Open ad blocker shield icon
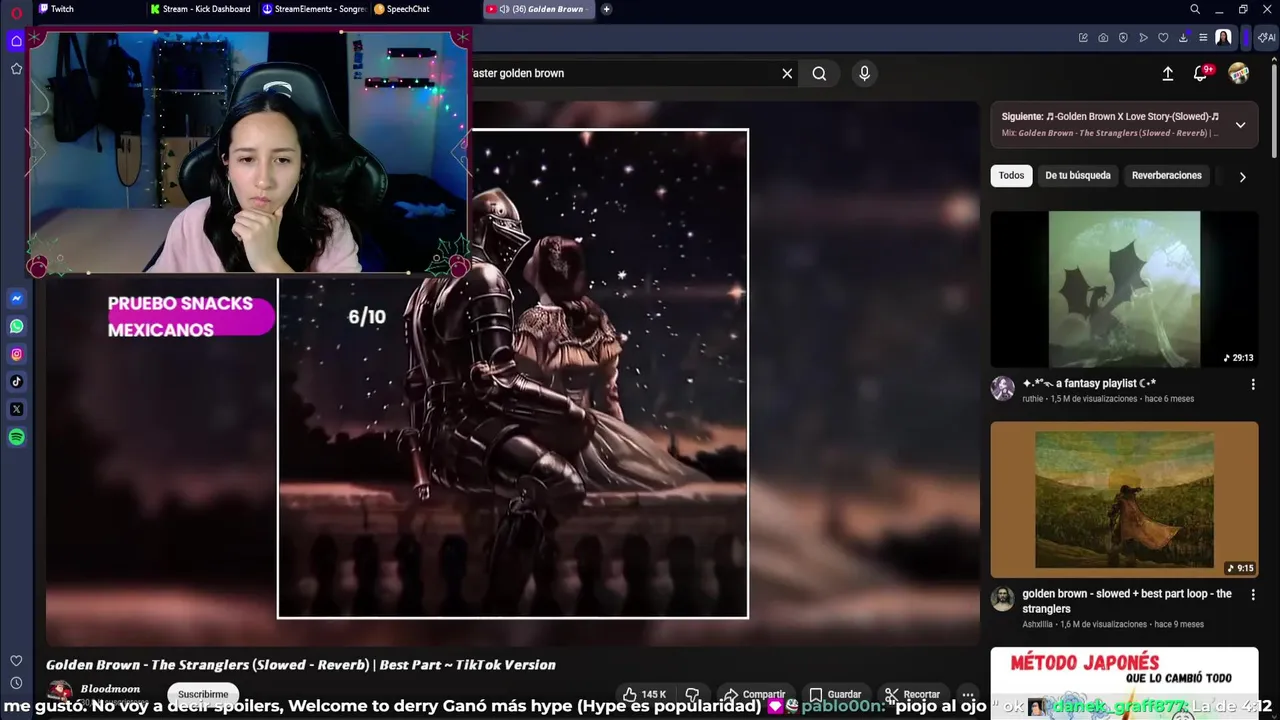 click(1123, 38)
